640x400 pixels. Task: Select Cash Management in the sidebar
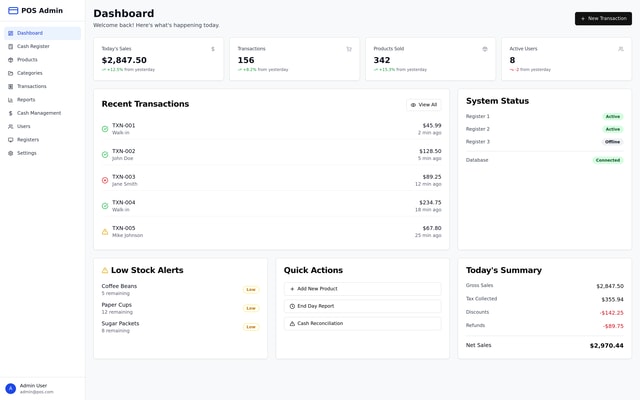(39, 113)
